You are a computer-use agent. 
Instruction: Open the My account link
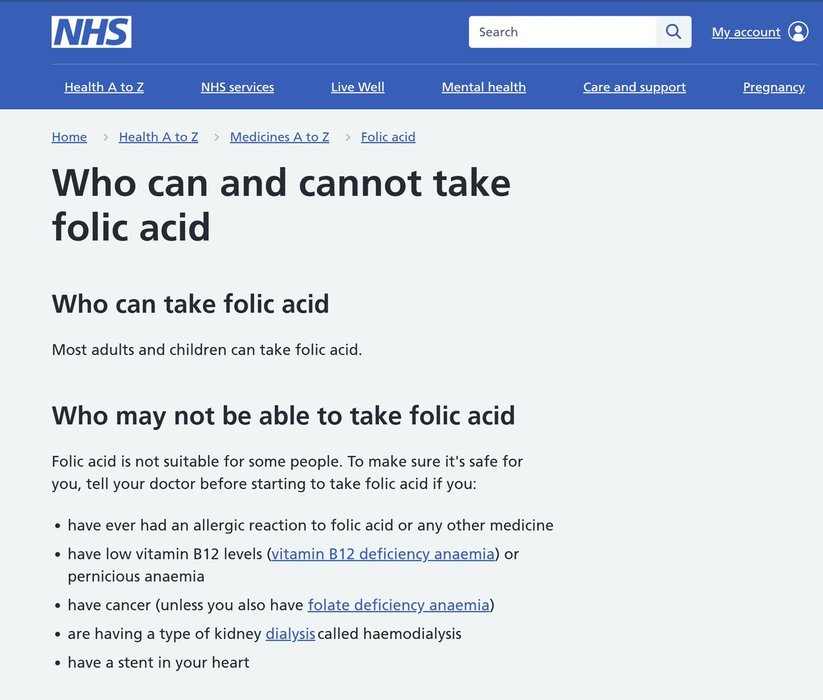(746, 32)
